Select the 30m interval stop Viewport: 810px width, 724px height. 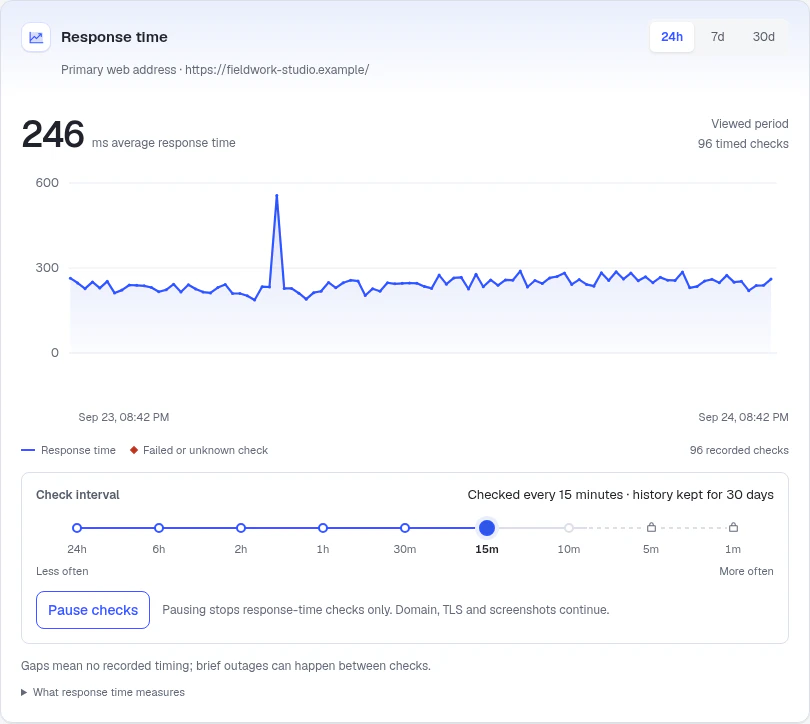coord(405,528)
